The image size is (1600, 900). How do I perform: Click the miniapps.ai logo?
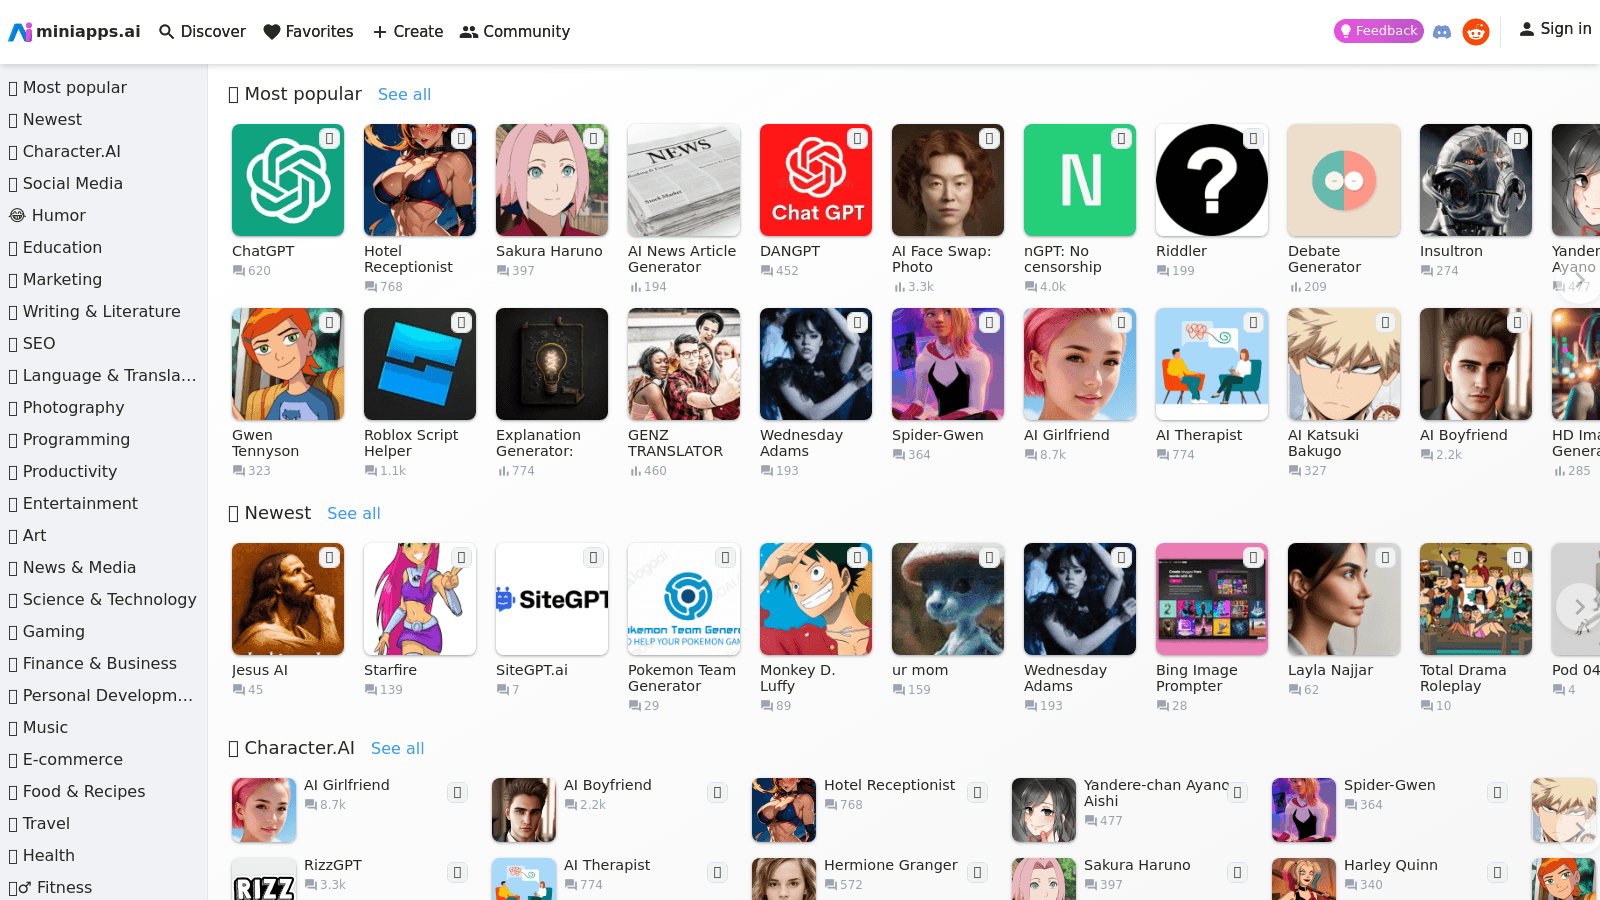75,32
